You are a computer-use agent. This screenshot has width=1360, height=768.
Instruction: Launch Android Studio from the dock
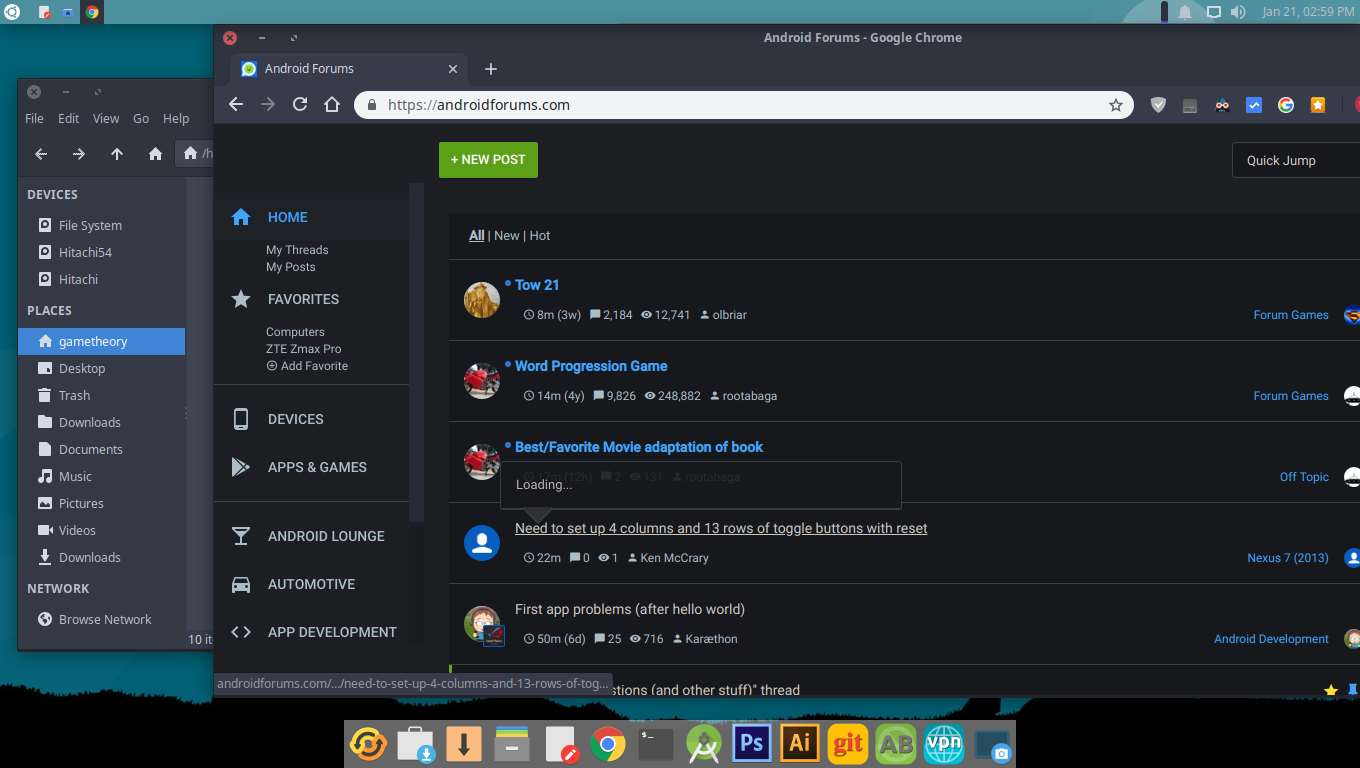point(703,744)
